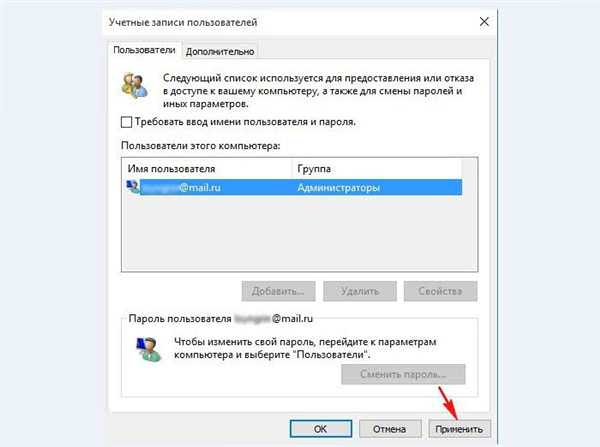Switch to the Дополнительно tab
The width and height of the screenshot is (600, 447).
[x=220, y=51]
